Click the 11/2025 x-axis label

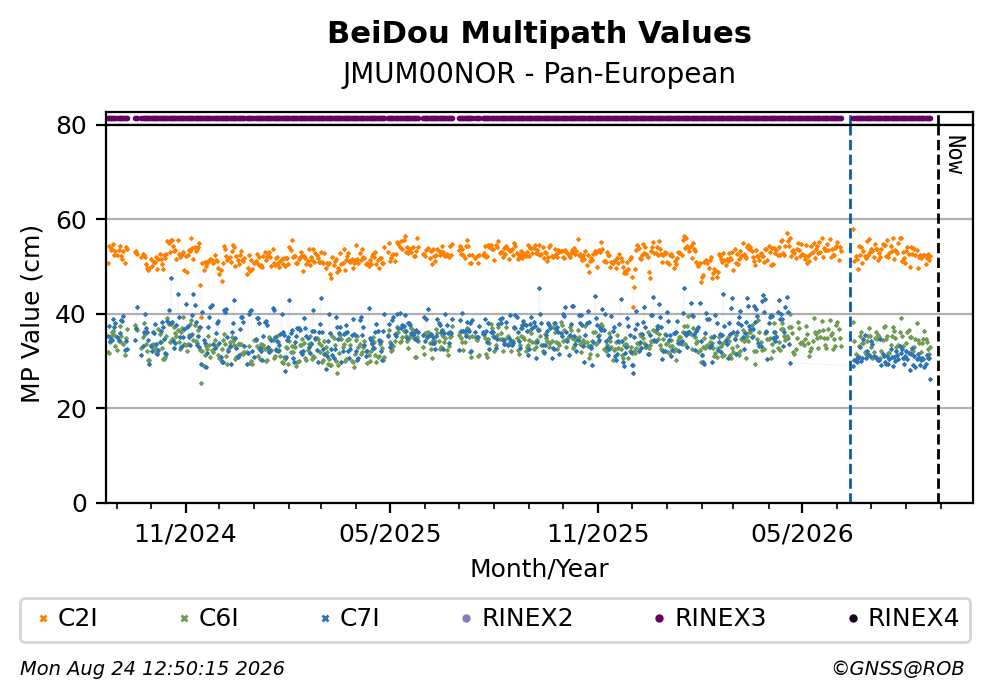click(598, 534)
